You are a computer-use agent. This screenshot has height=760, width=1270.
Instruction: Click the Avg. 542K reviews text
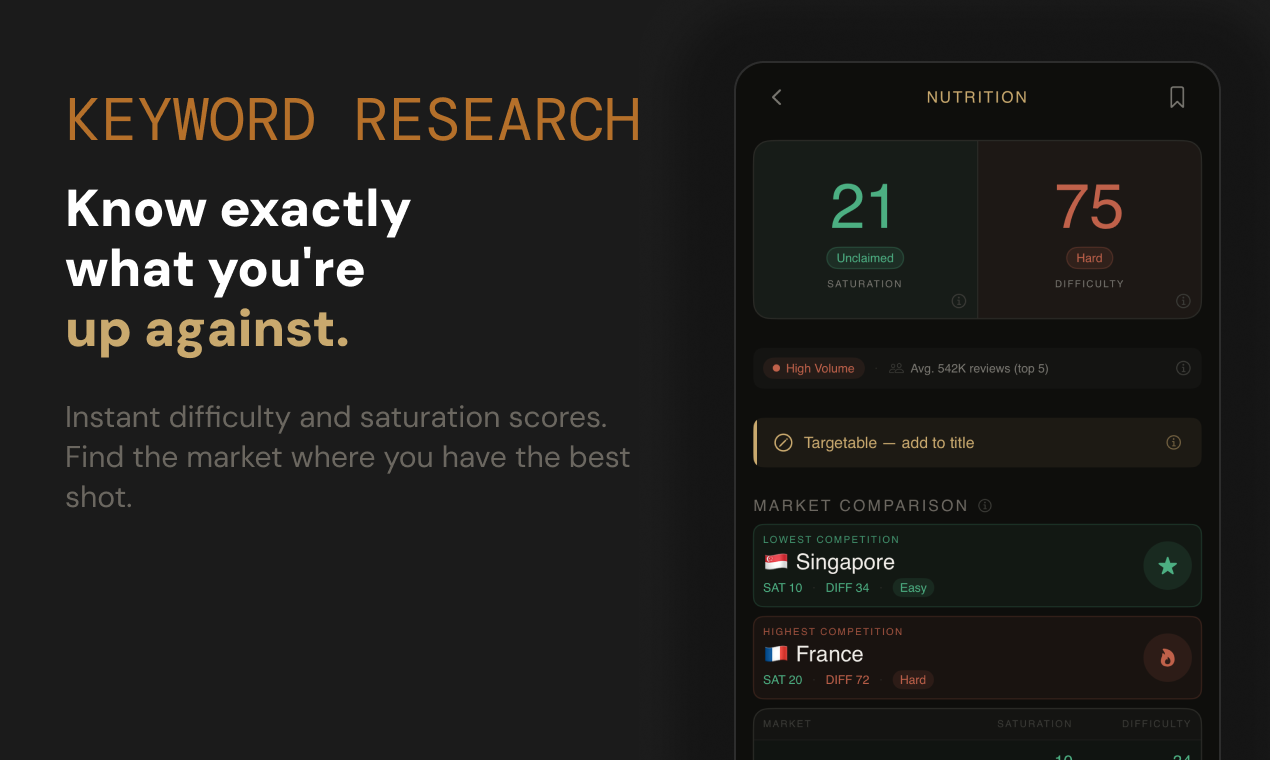point(979,368)
